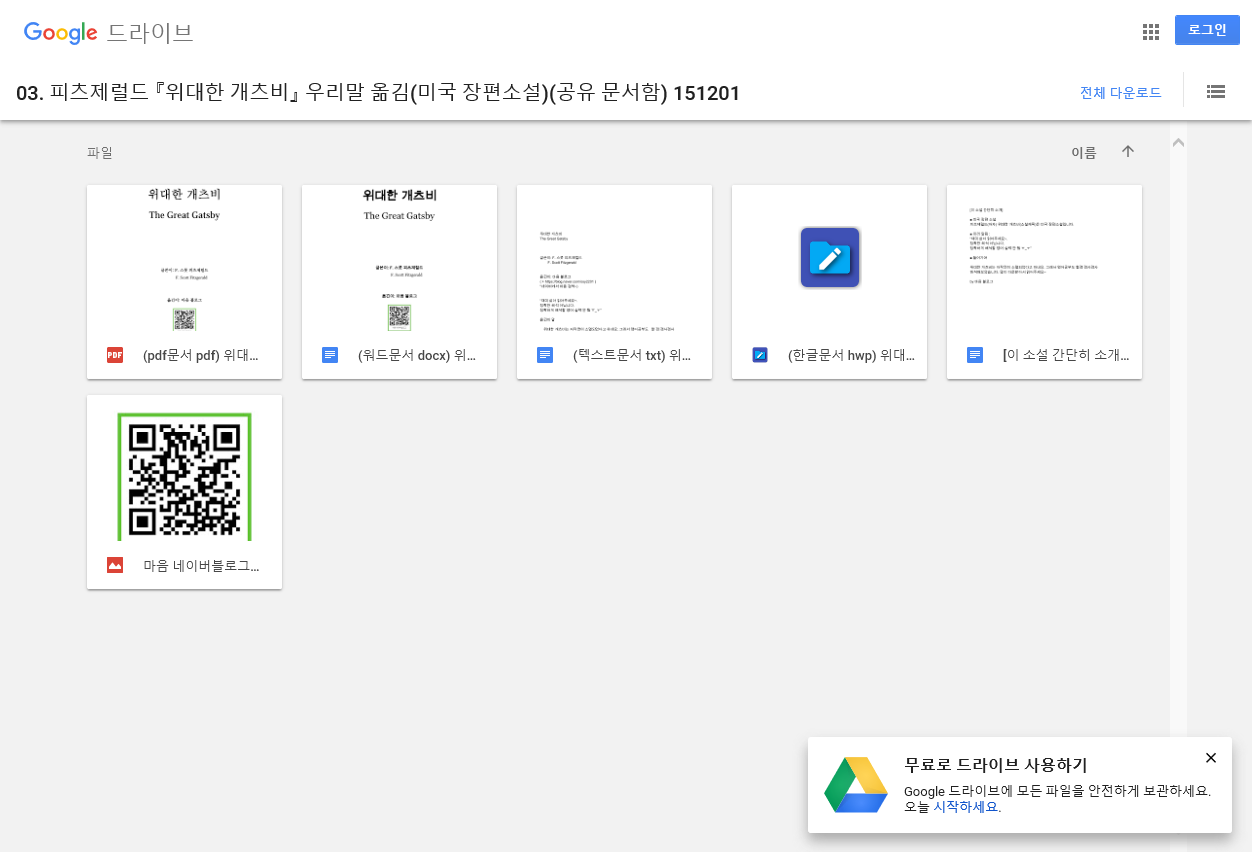Select the (pdf문서 pdf) 위대 file name
The width and height of the screenshot is (1252, 852).
201,355
